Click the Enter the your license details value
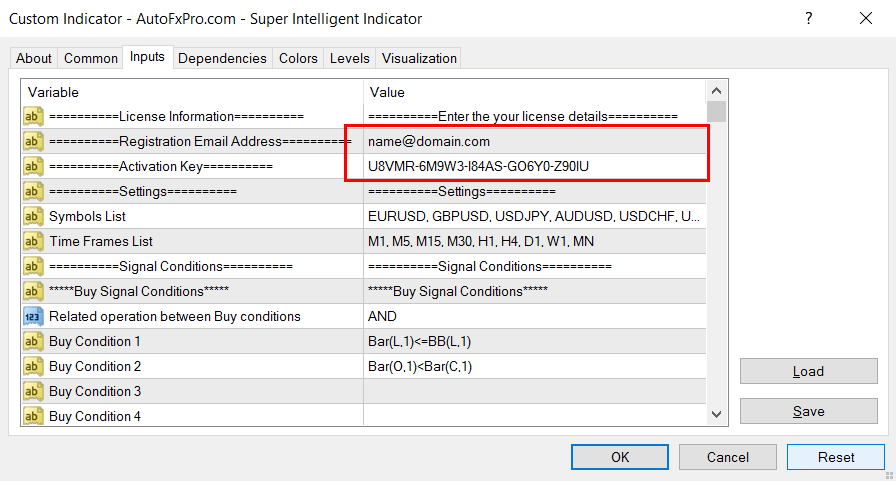This screenshot has width=896, height=481. 535,117
